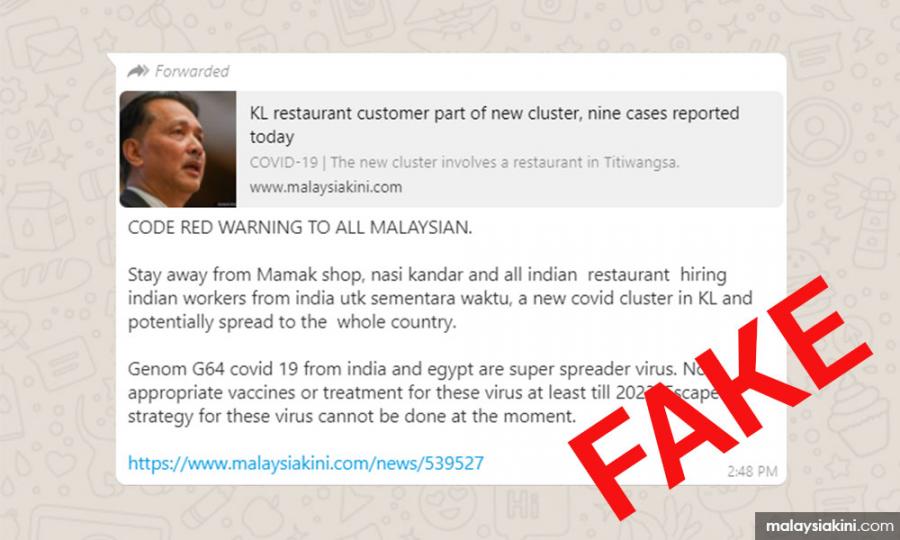Screen dimensions: 900x540
Task: Click the www.malaysiakini.com preview domain
Action: coord(325,187)
